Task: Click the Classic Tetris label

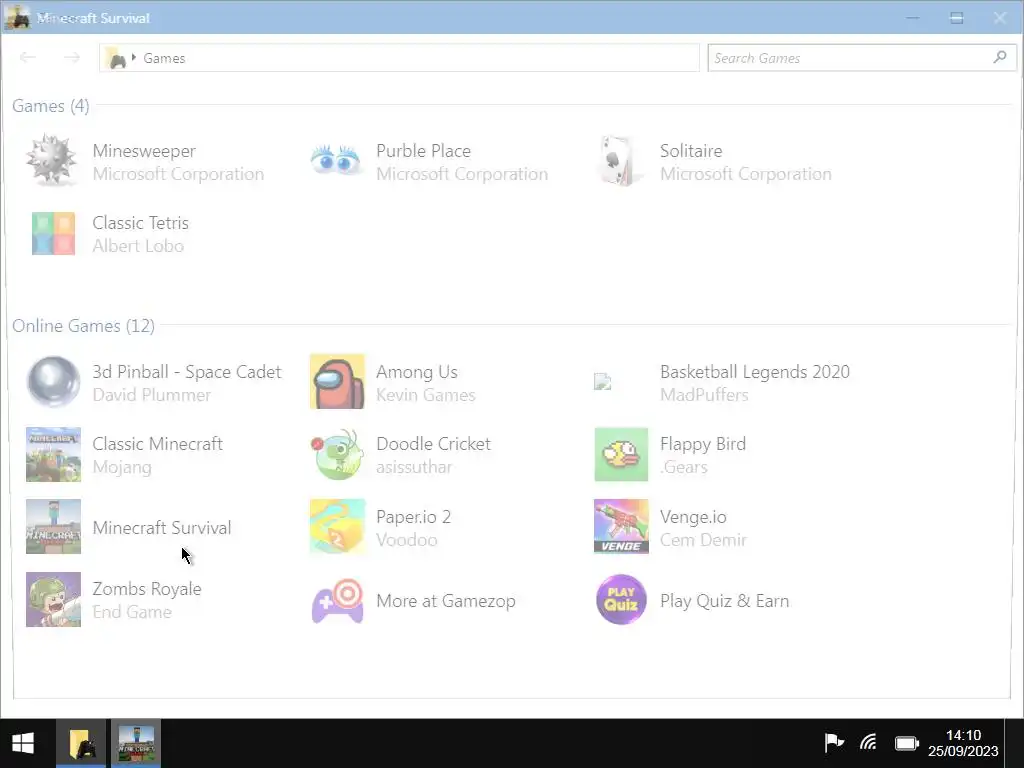Action: [140, 223]
